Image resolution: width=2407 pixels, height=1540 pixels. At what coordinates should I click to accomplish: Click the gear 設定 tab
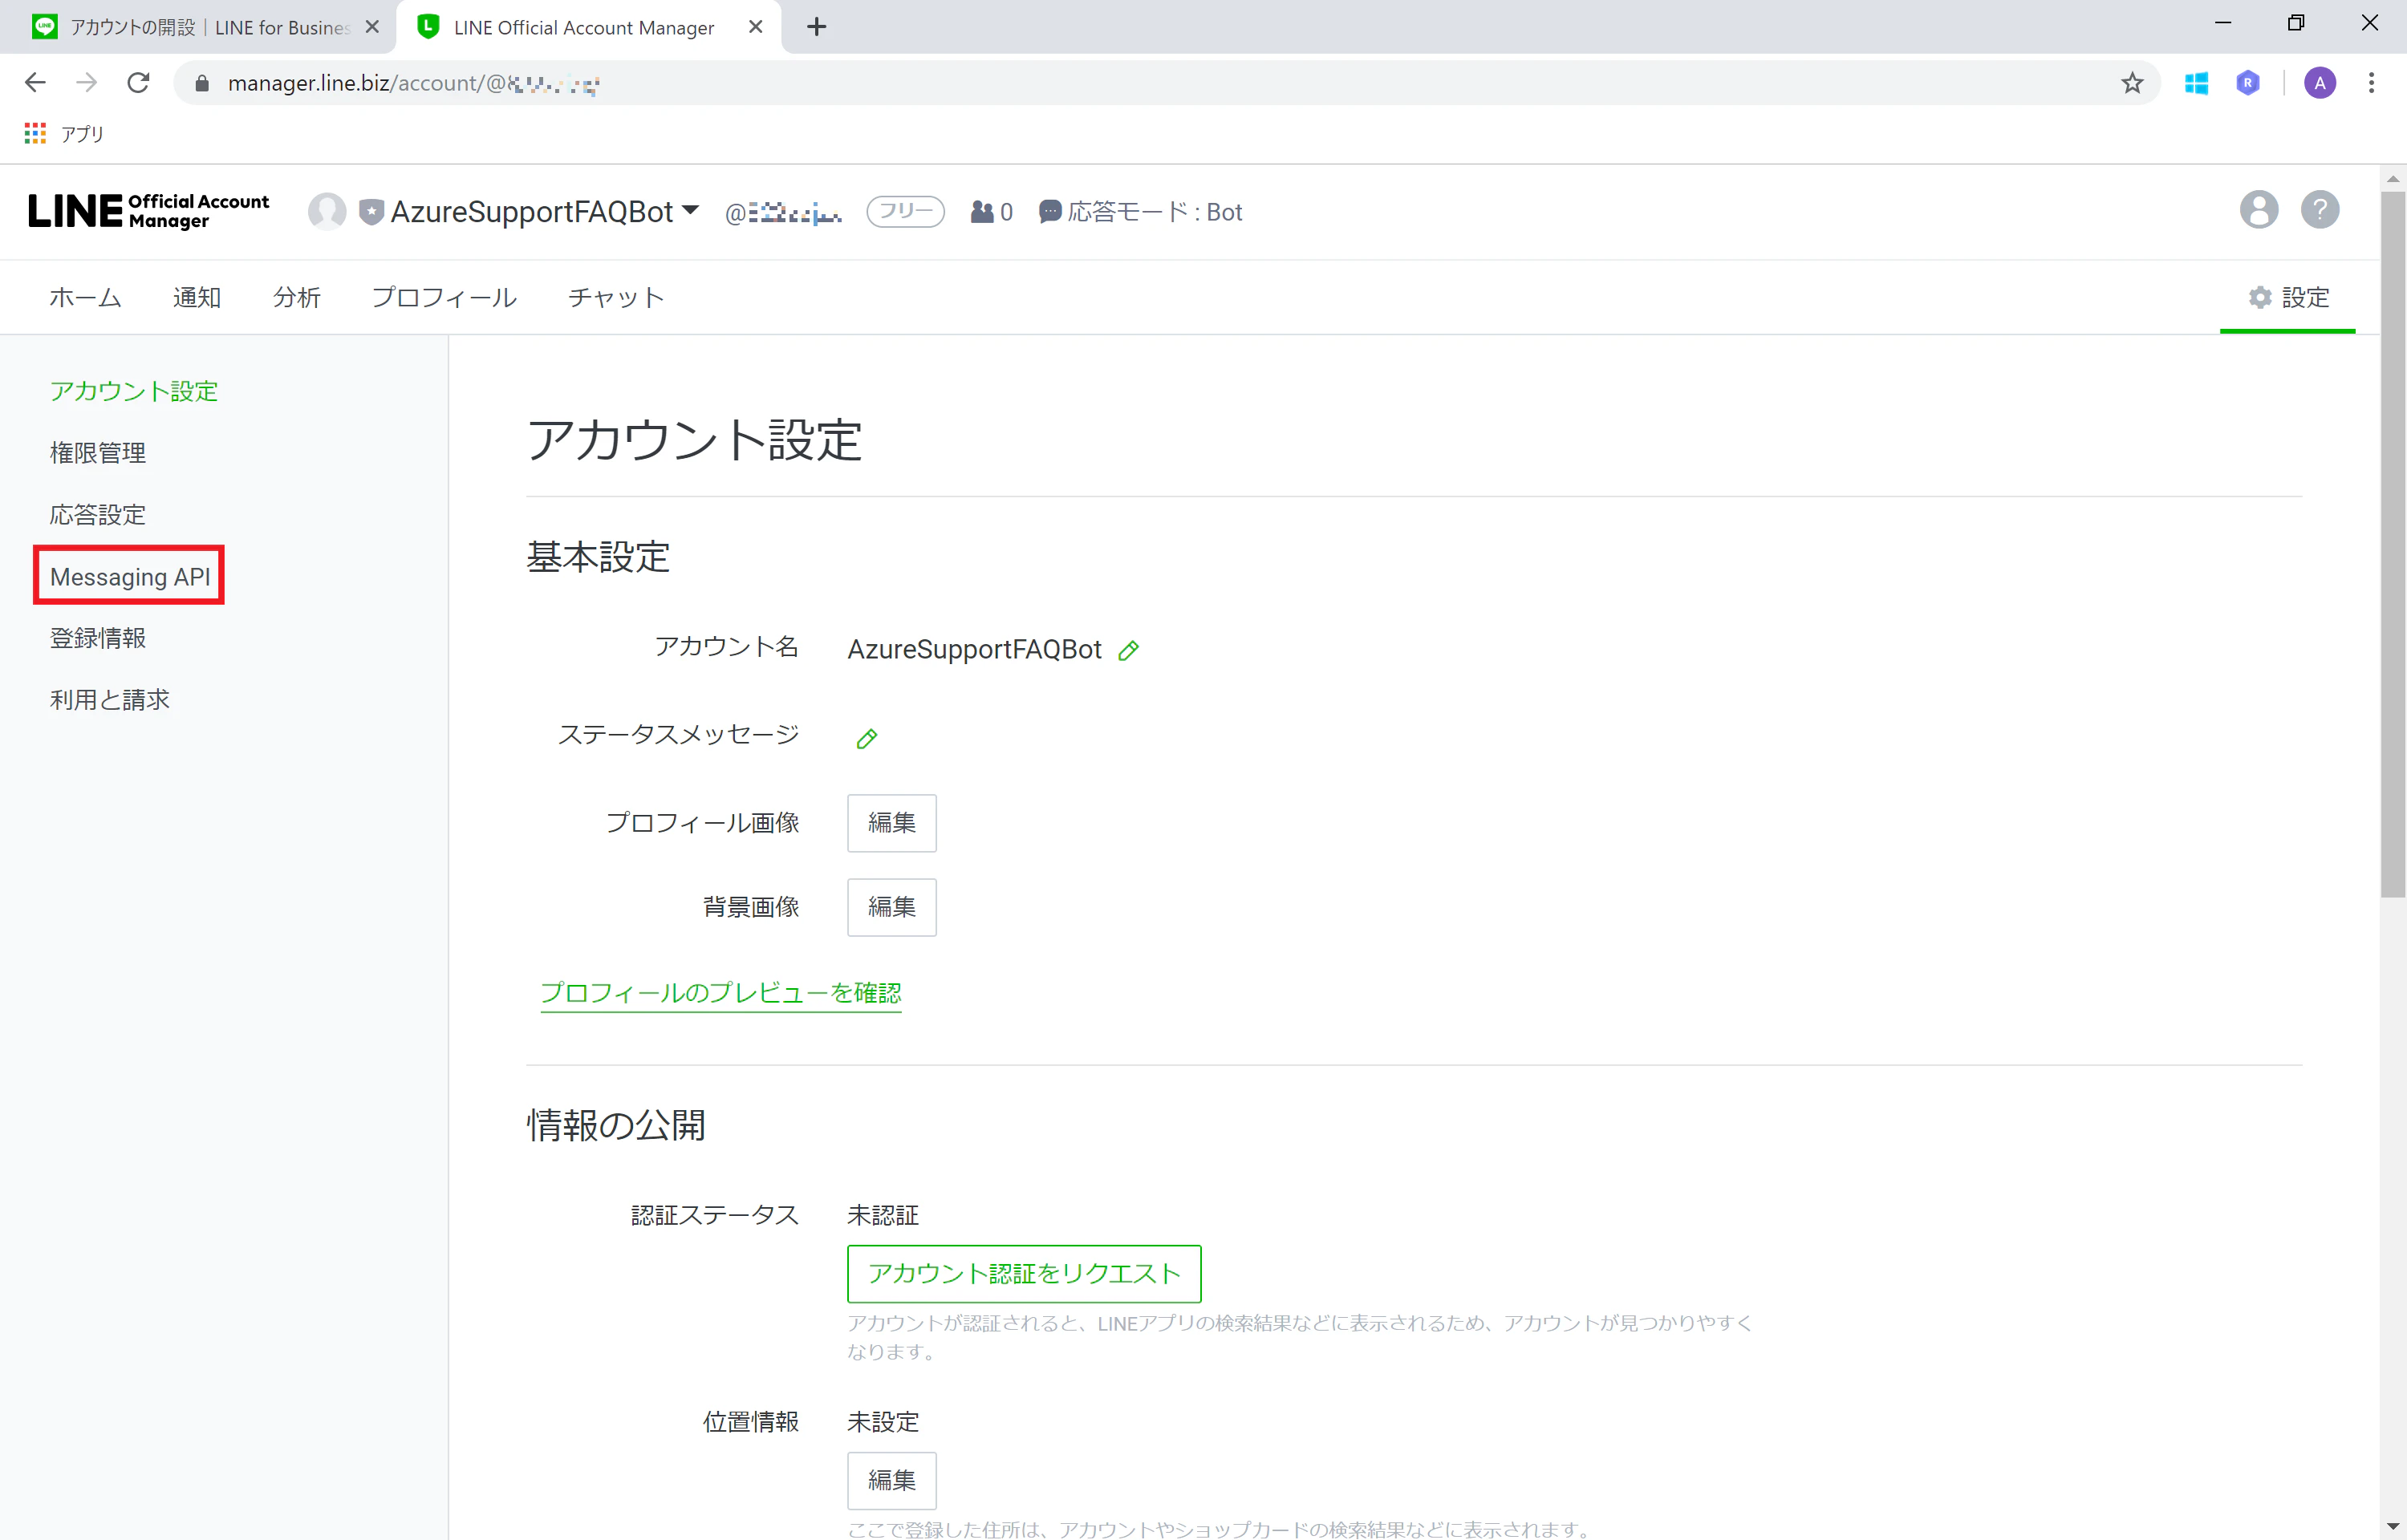(2288, 297)
